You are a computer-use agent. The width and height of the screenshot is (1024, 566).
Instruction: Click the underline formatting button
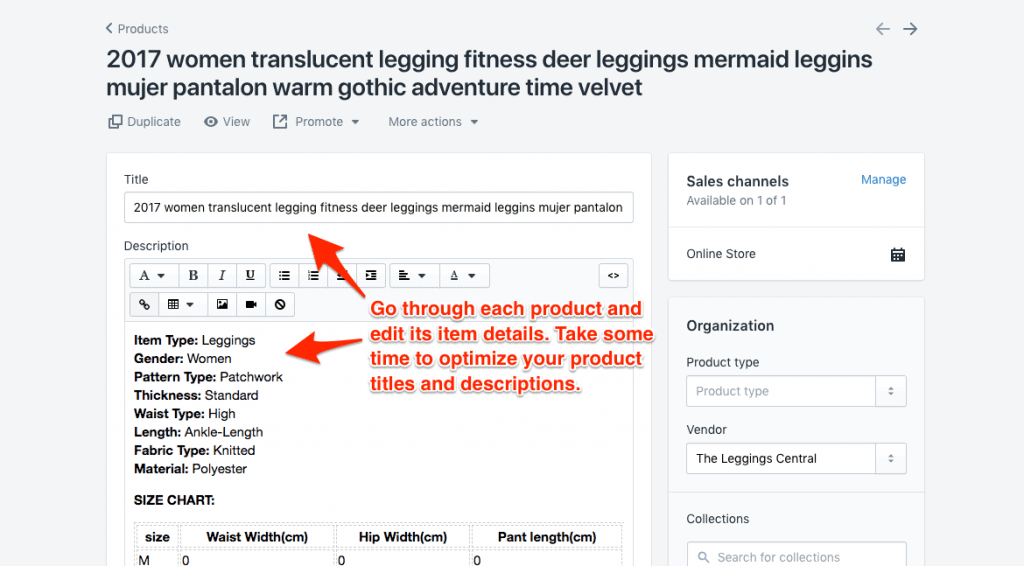point(250,275)
